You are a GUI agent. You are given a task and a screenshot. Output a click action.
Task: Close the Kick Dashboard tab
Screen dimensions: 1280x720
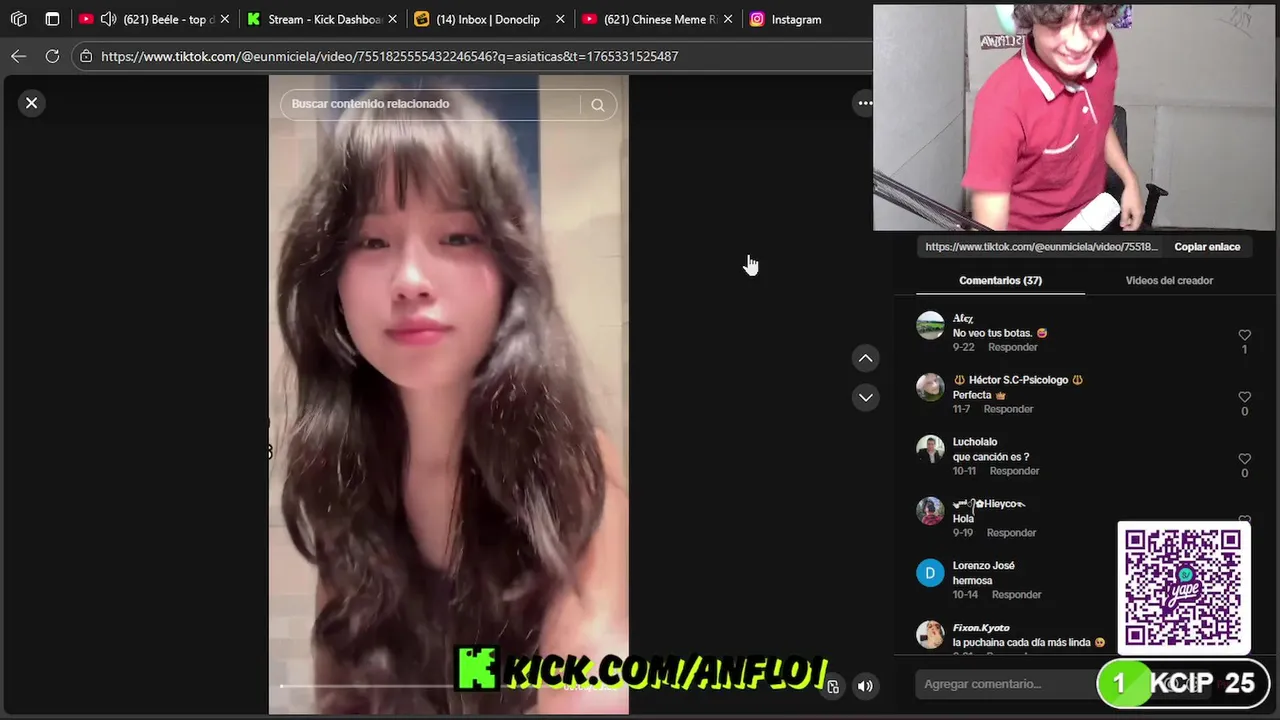pos(392,19)
